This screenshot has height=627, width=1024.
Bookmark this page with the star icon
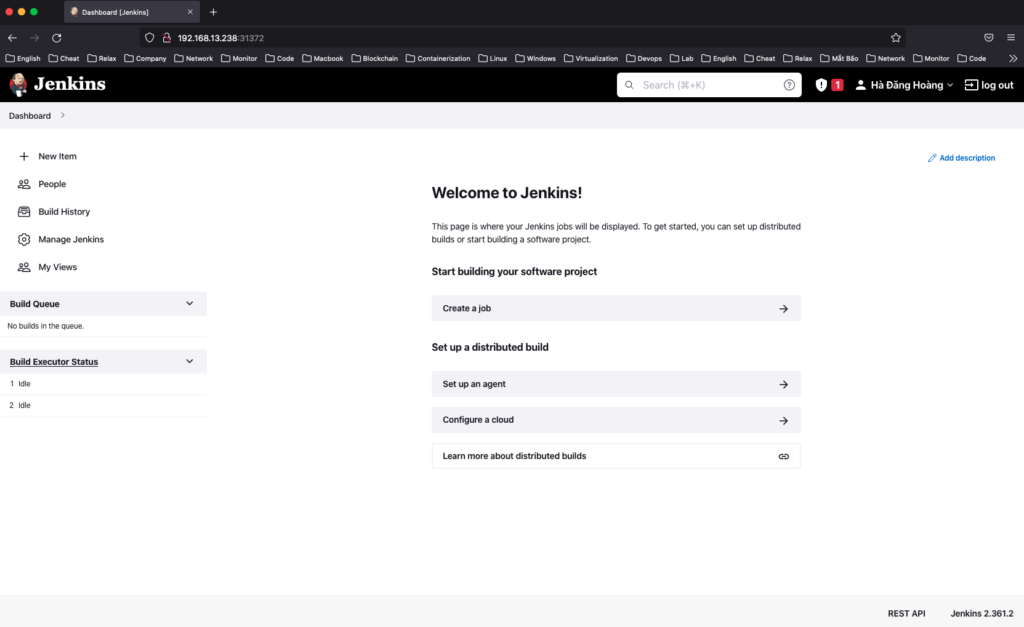tap(896, 38)
